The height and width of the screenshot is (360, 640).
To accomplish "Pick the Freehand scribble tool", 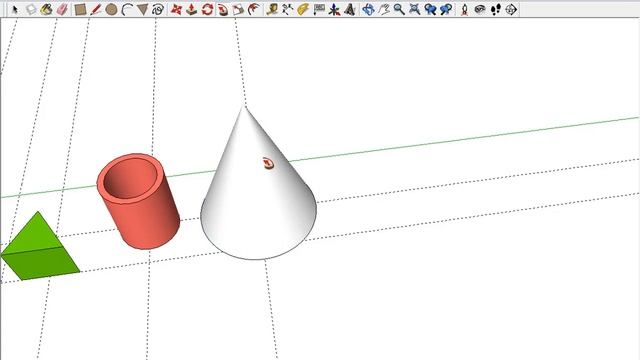I will point(158,9).
